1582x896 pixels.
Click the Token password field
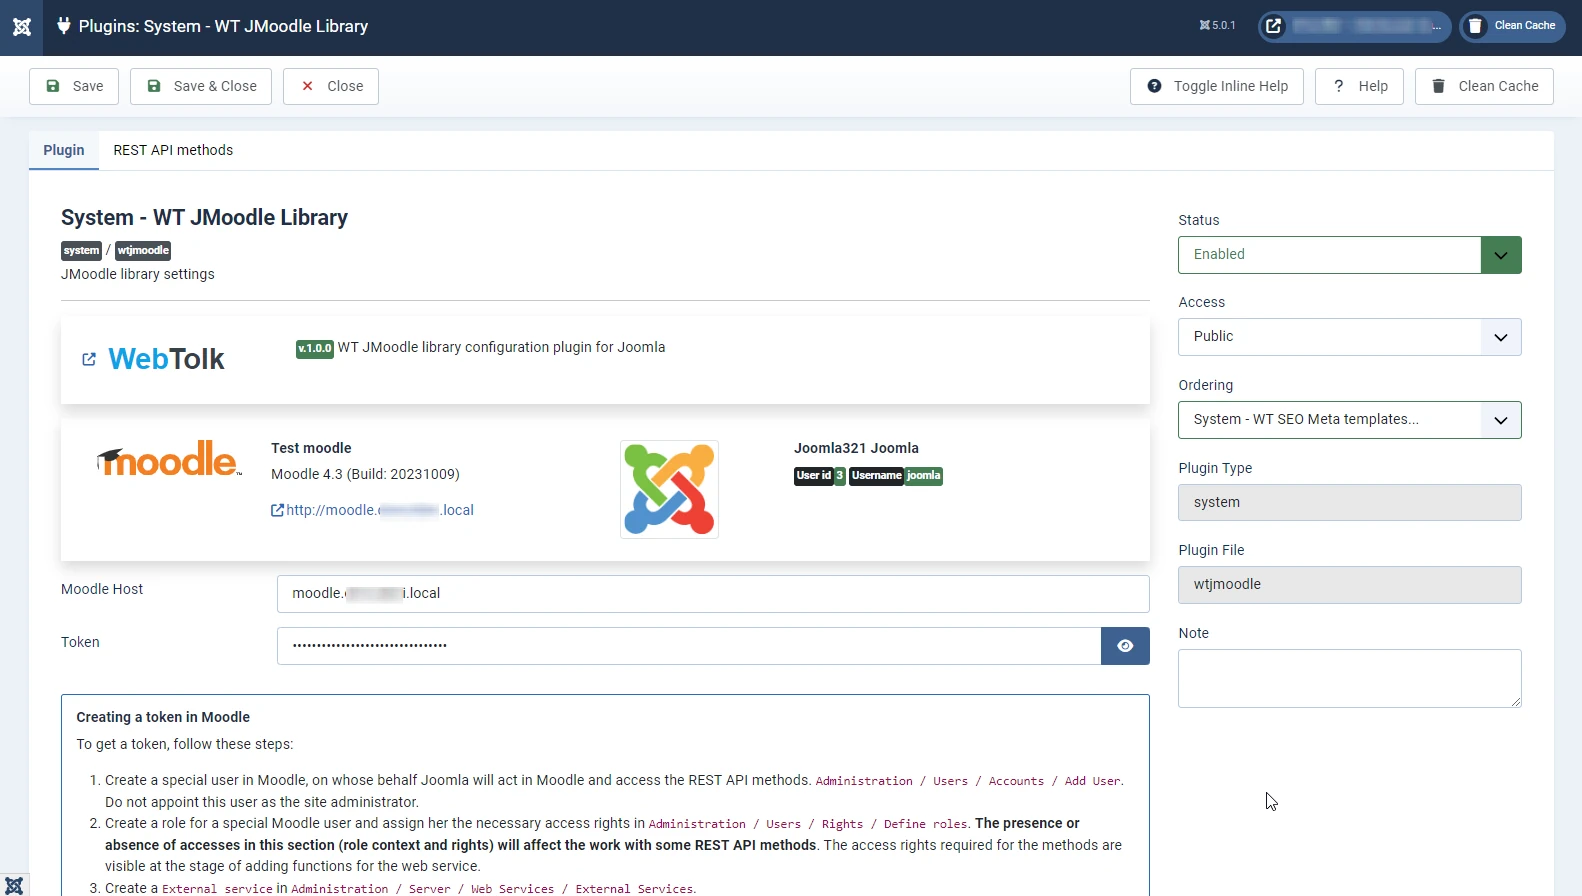coord(689,646)
